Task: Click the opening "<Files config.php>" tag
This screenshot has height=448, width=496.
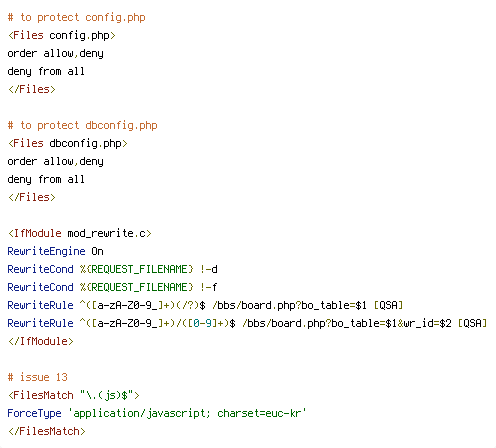Action: (x=62, y=35)
